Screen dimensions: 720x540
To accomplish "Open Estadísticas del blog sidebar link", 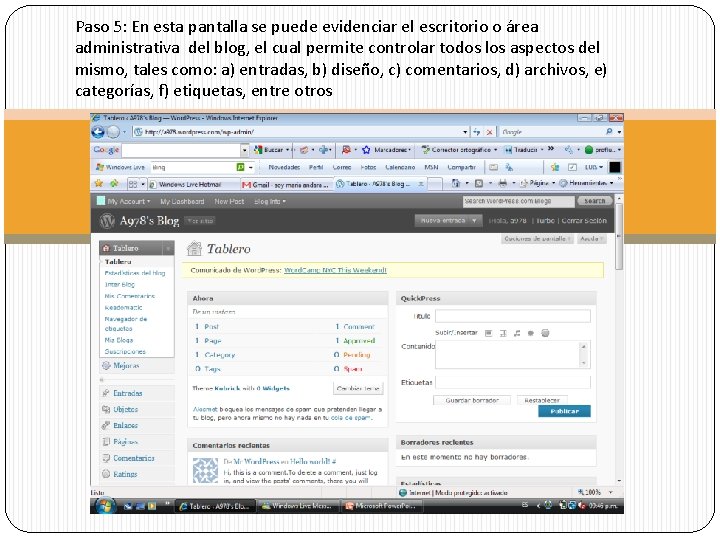I will [x=135, y=273].
